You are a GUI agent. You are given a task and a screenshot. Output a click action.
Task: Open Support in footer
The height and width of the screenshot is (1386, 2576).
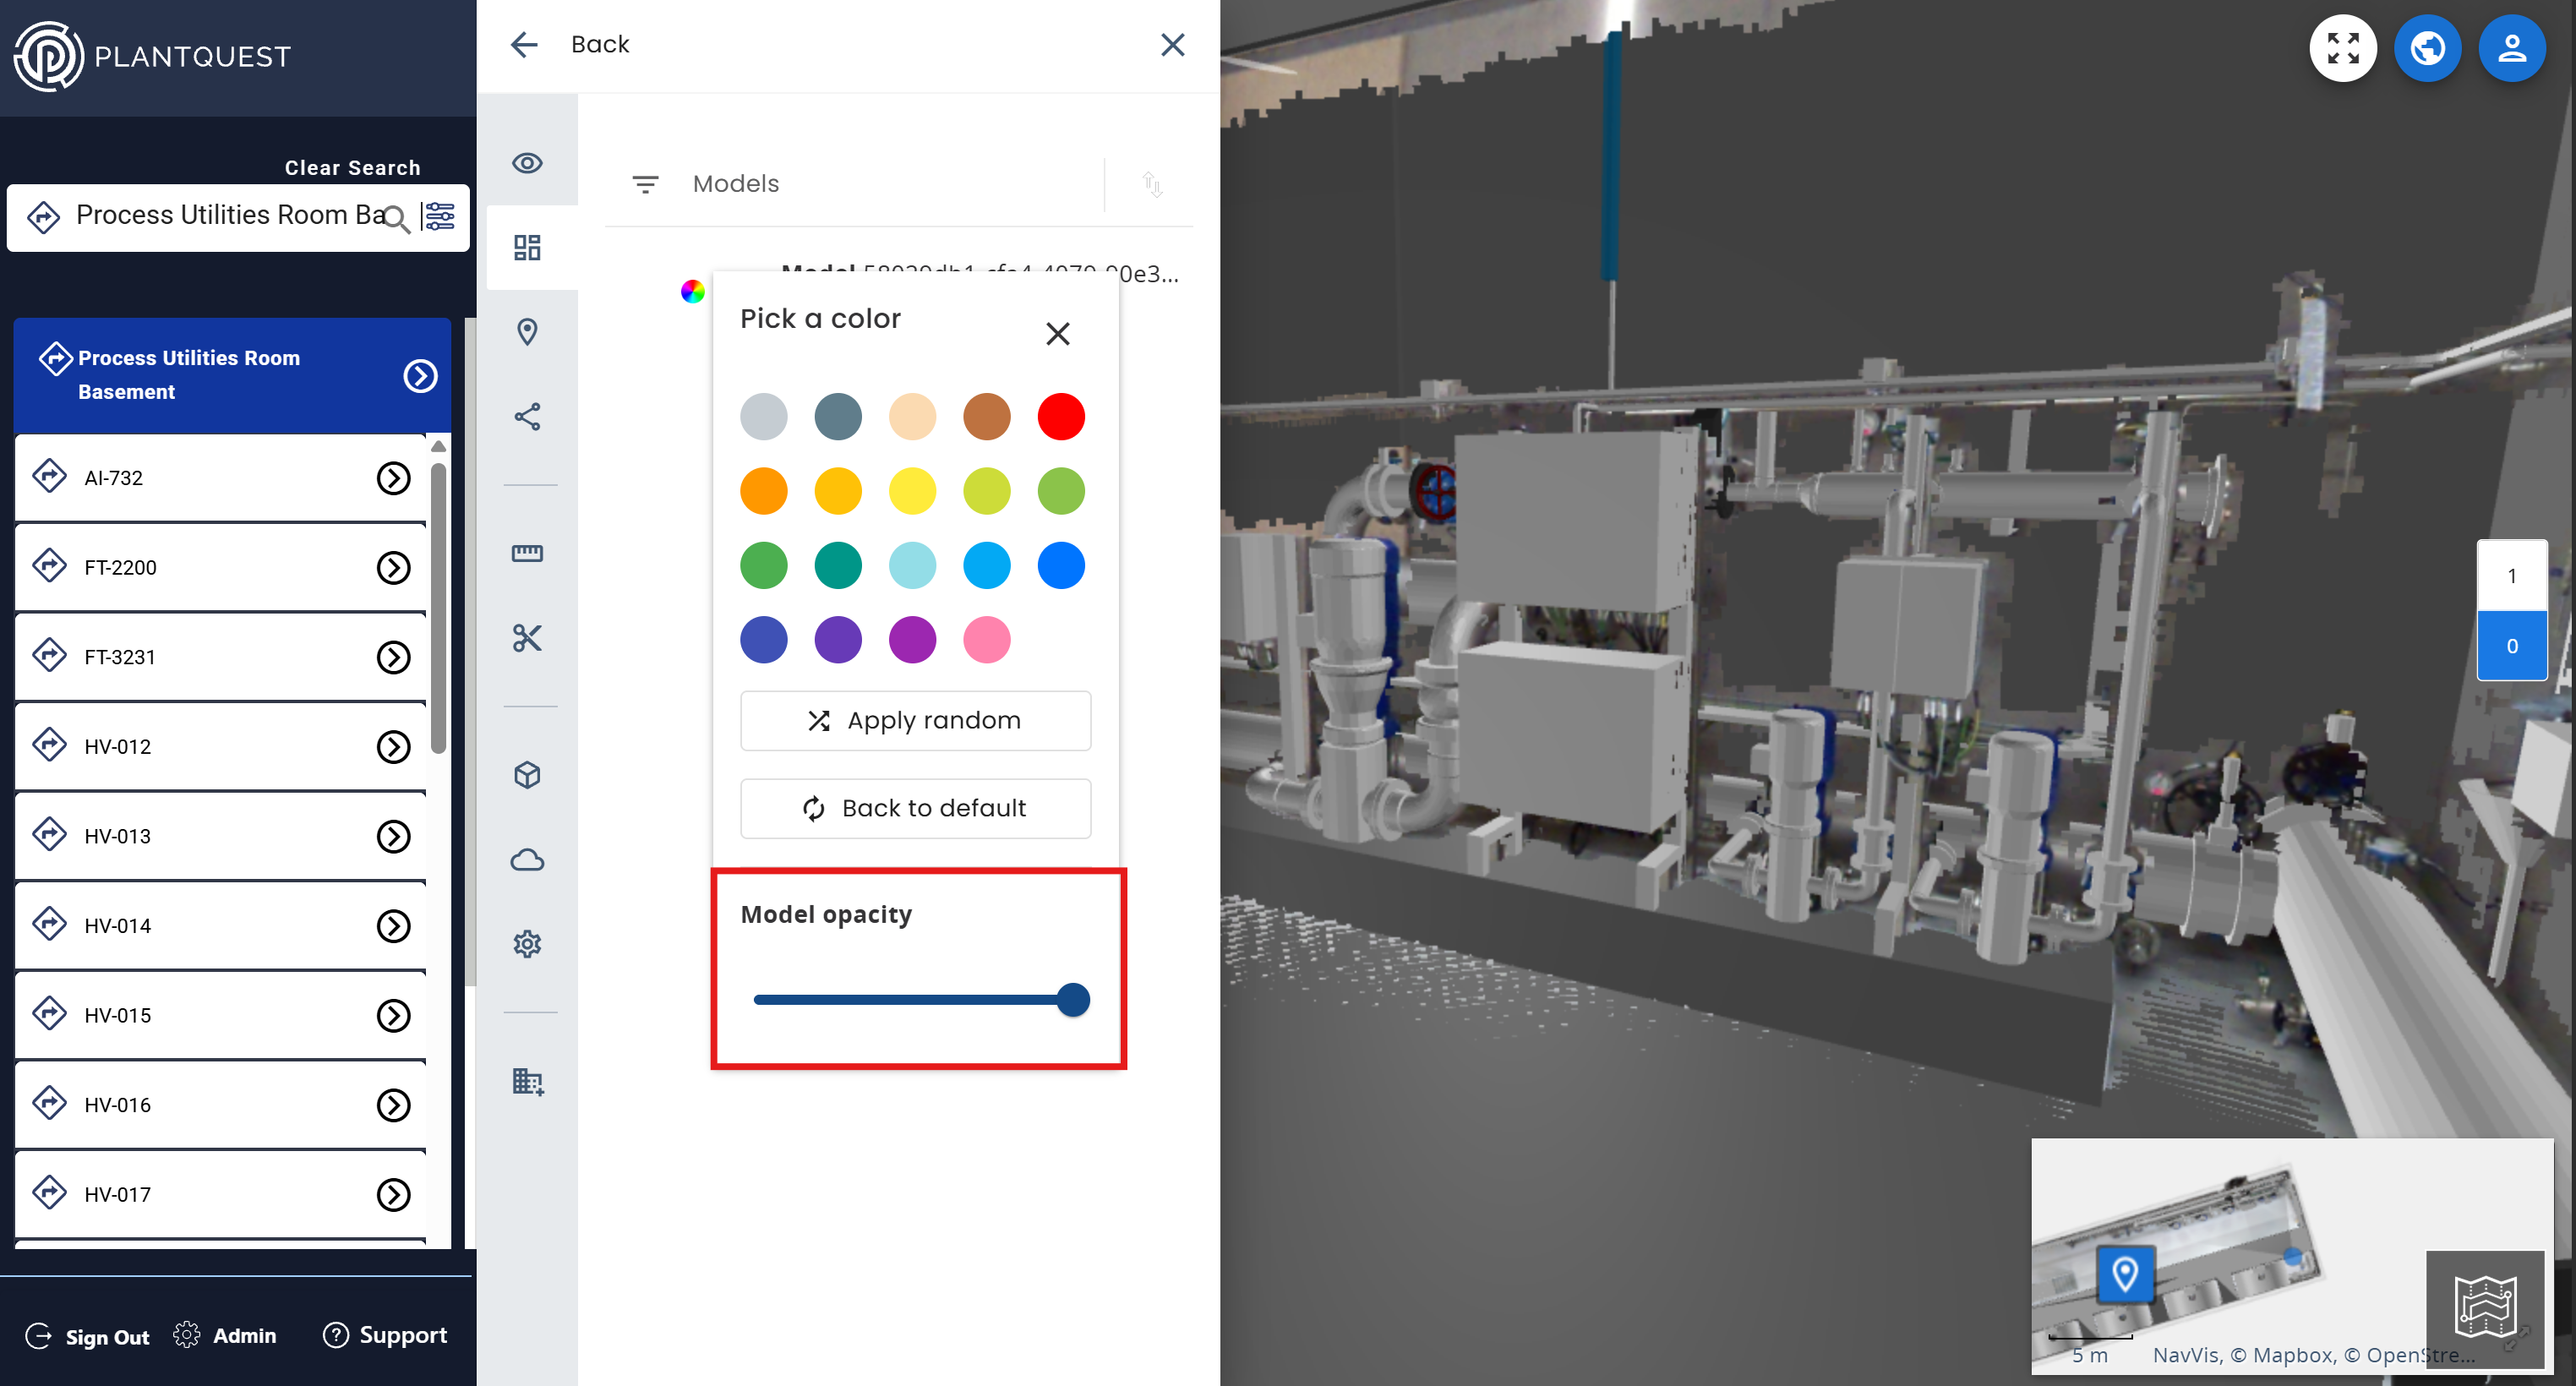(385, 1335)
